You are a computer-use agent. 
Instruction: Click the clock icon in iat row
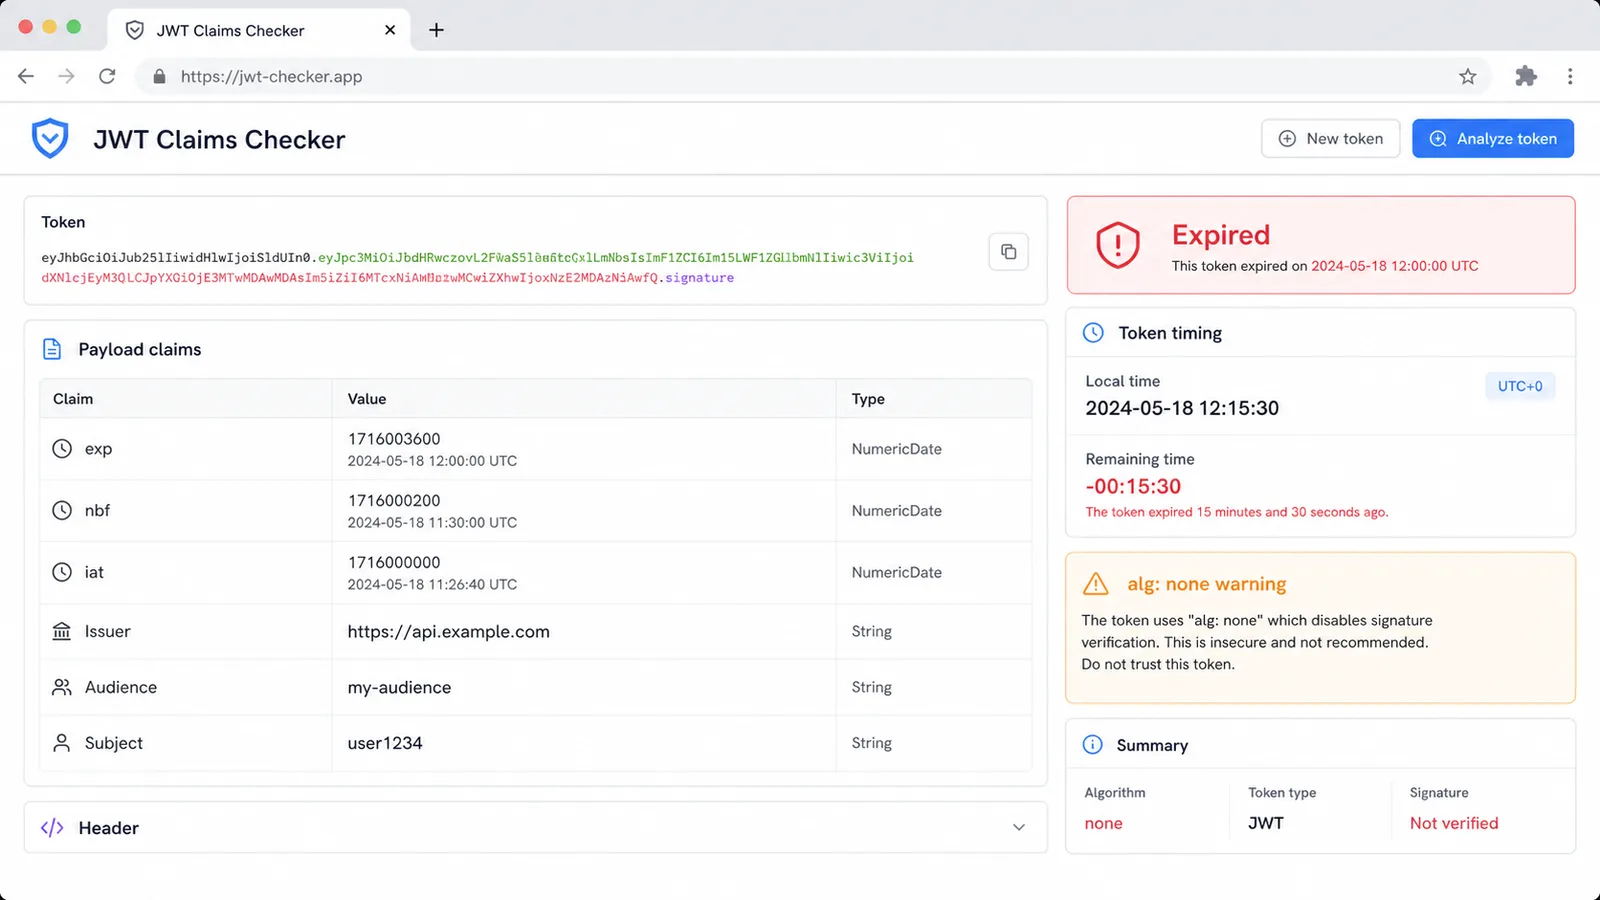click(62, 572)
